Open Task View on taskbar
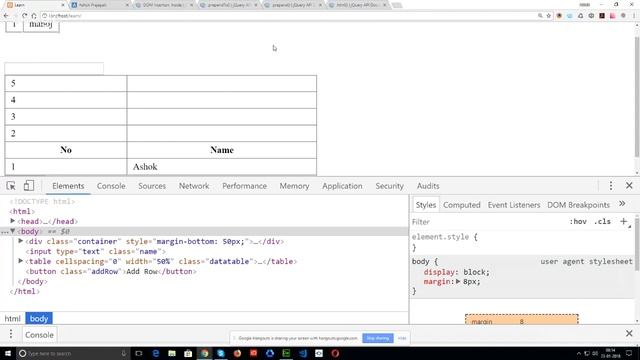The image size is (640, 360). pyautogui.click(x=139, y=353)
